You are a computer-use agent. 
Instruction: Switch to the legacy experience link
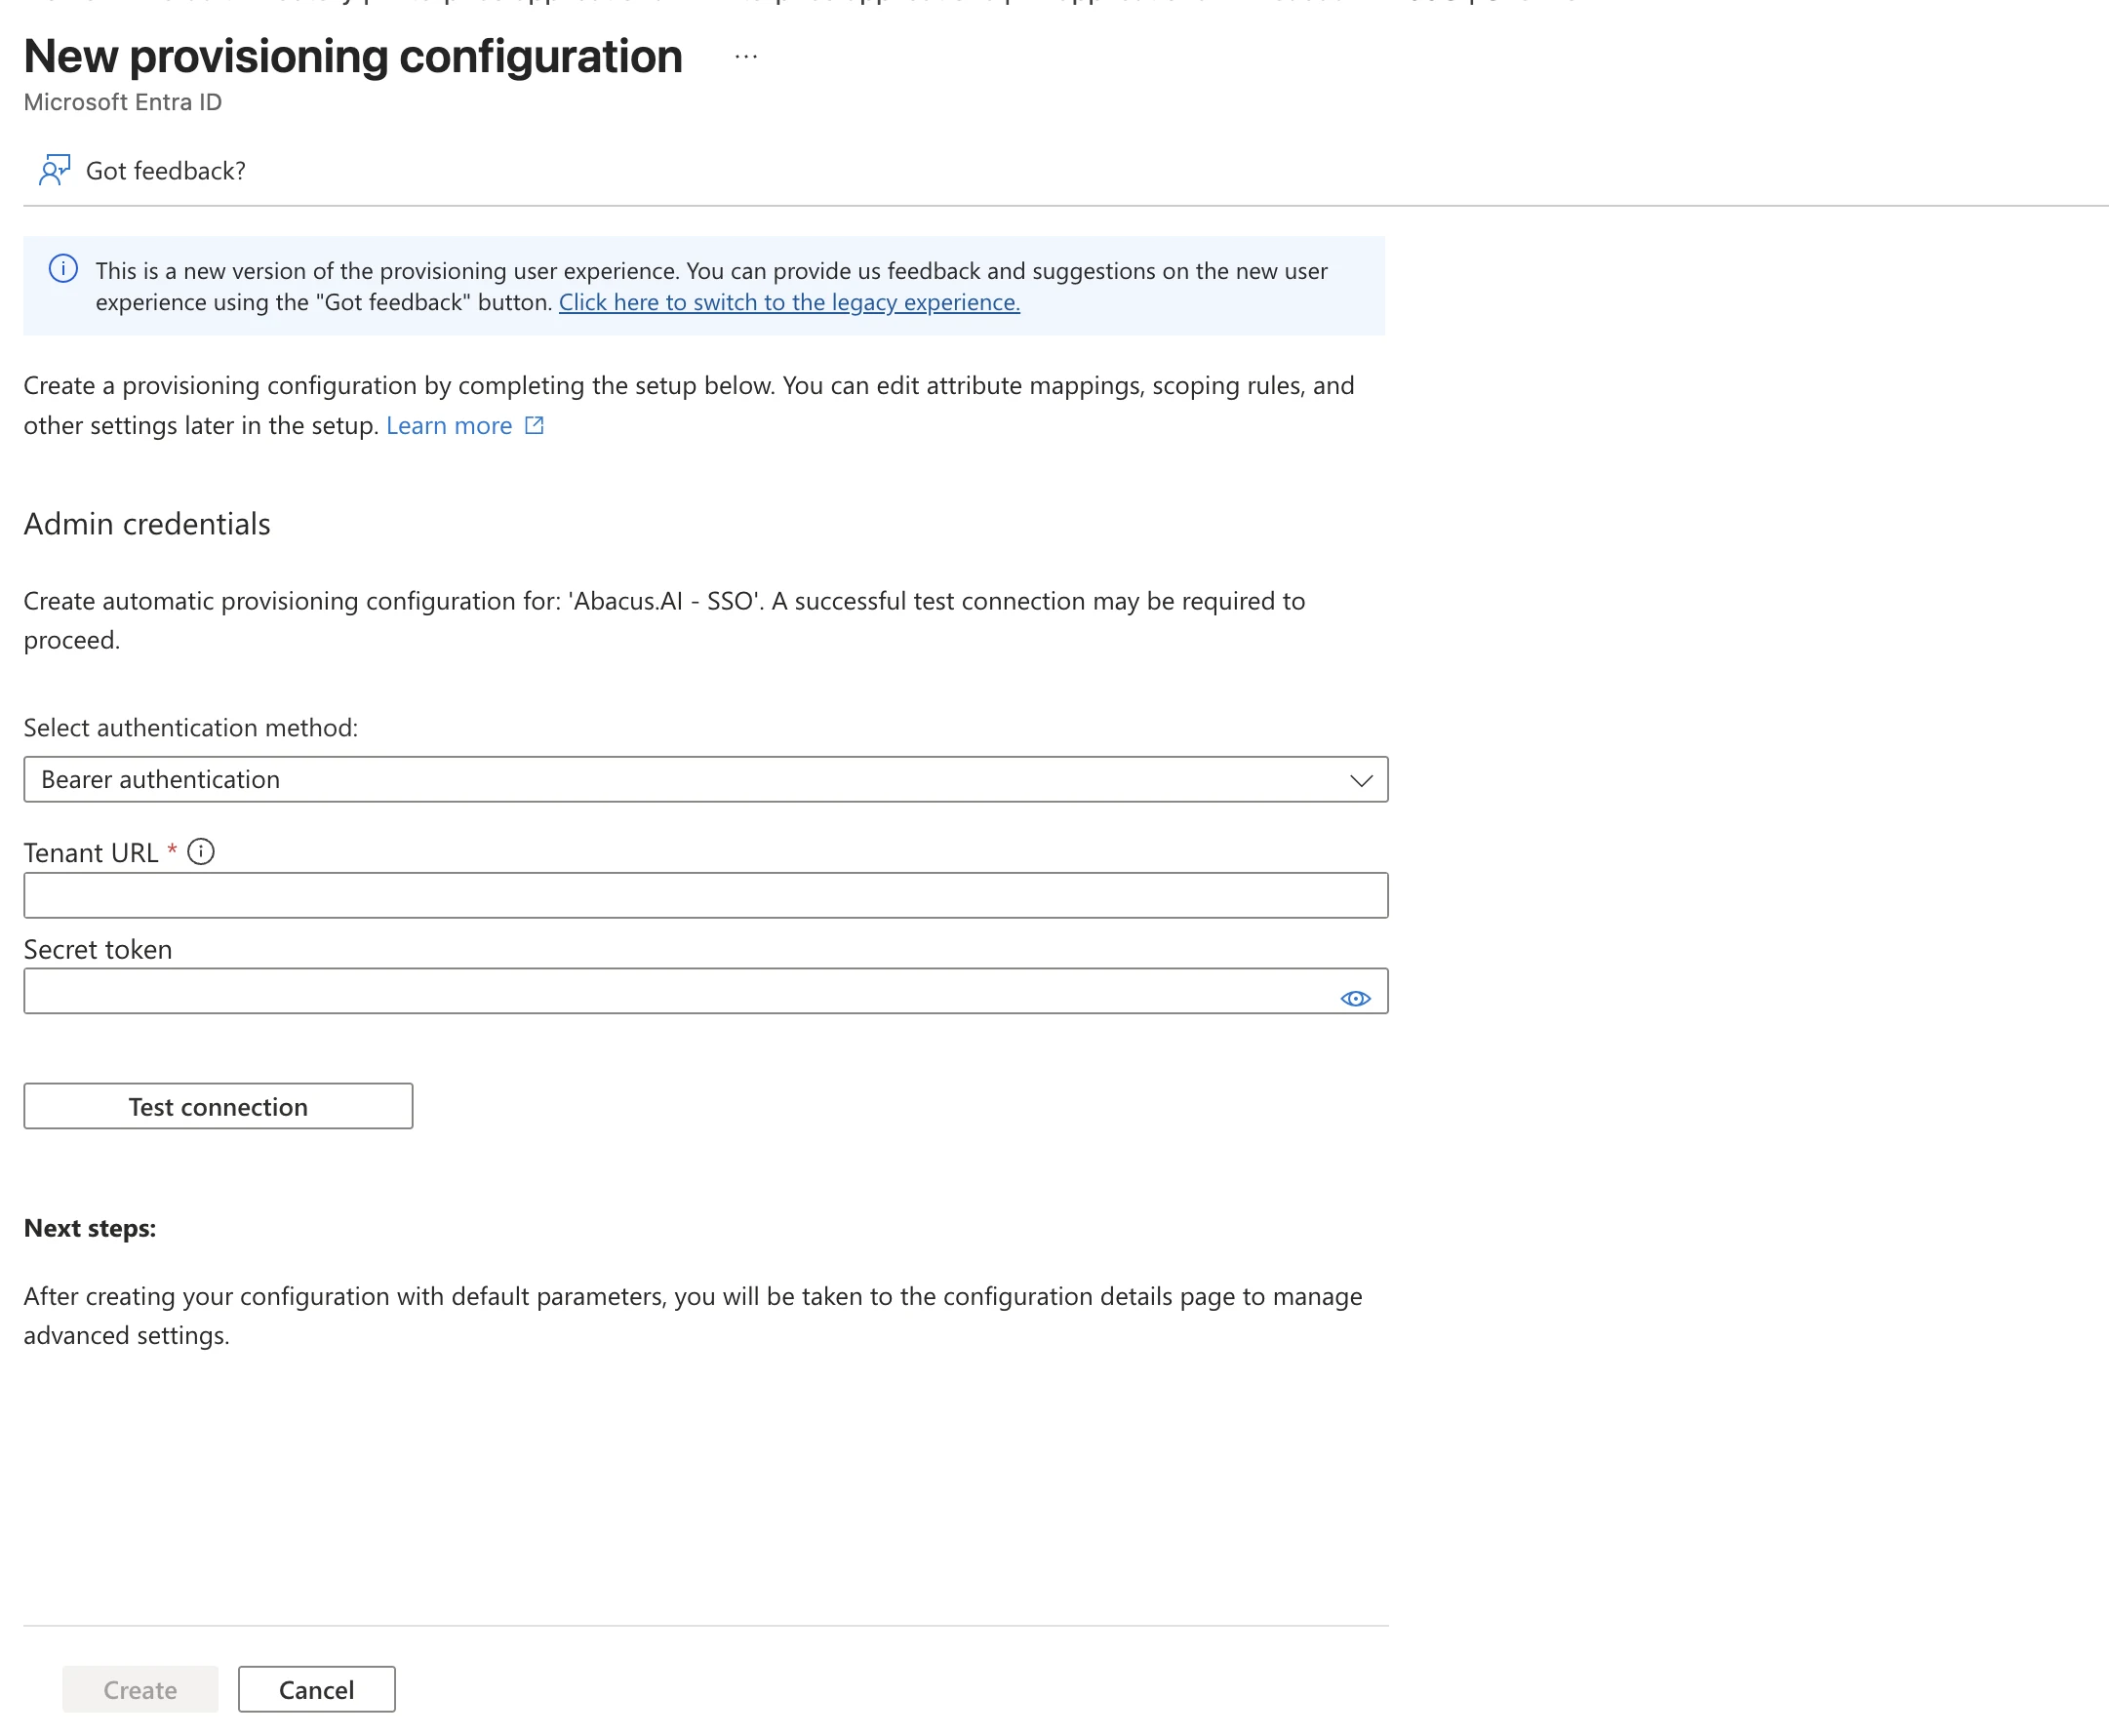pos(789,302)
